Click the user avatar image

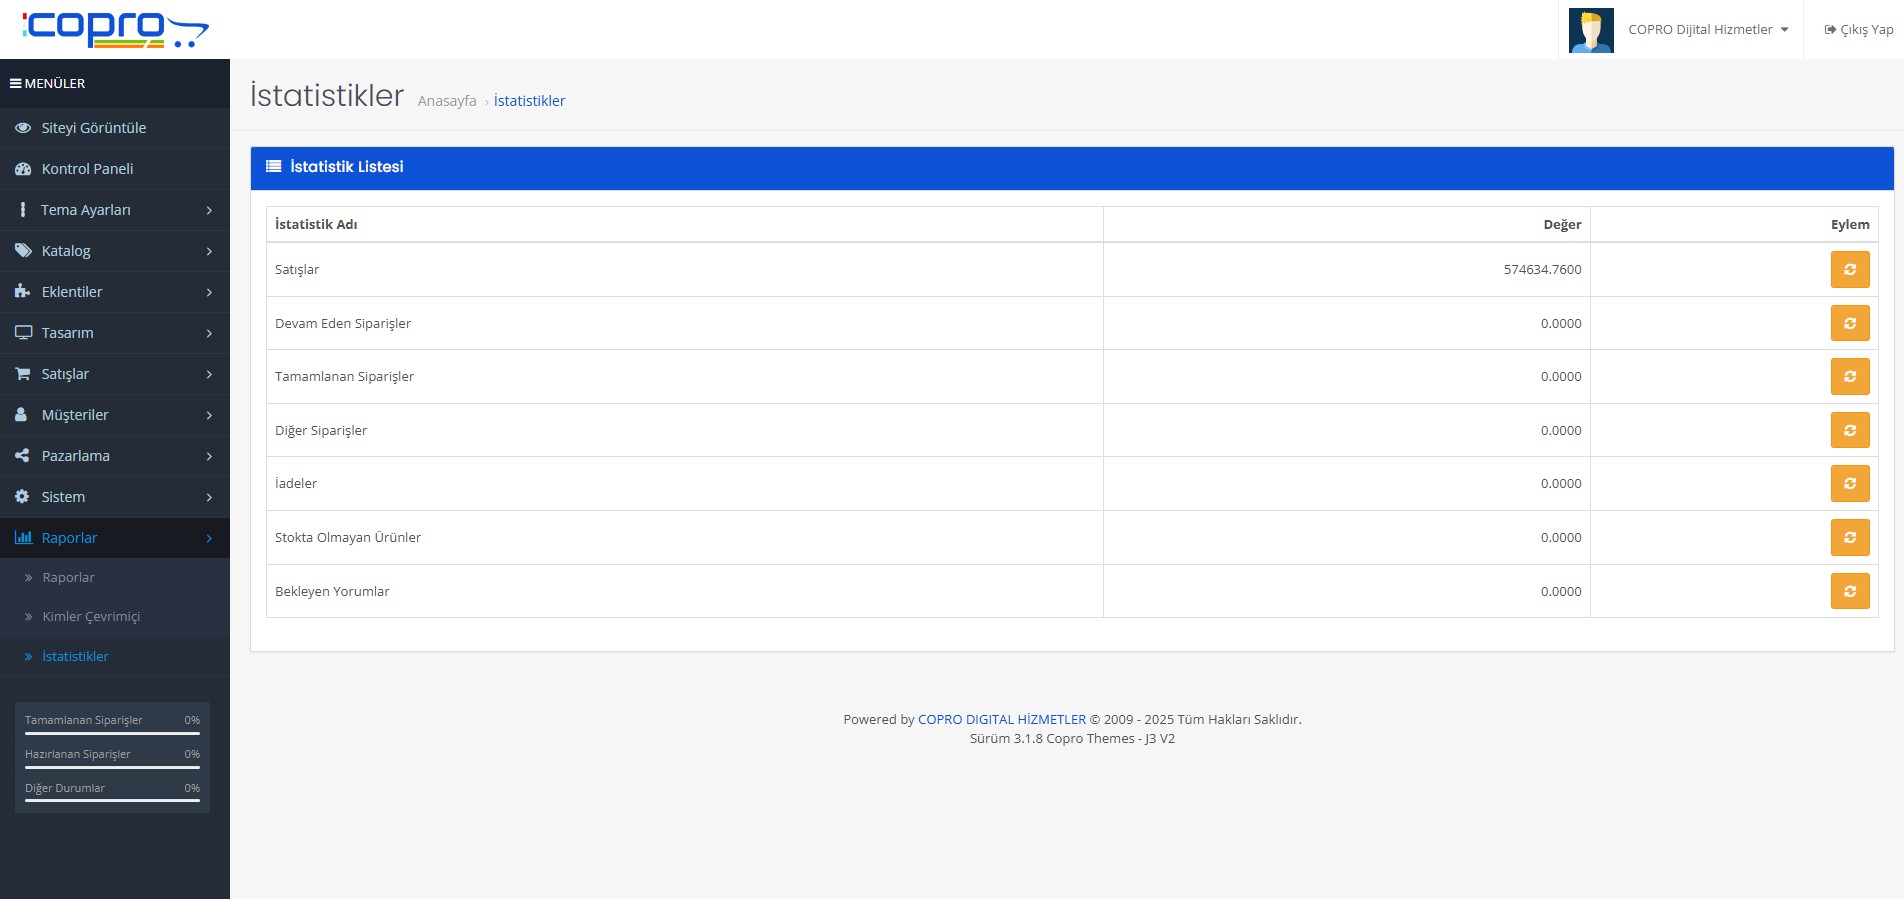pos(1590,30)
